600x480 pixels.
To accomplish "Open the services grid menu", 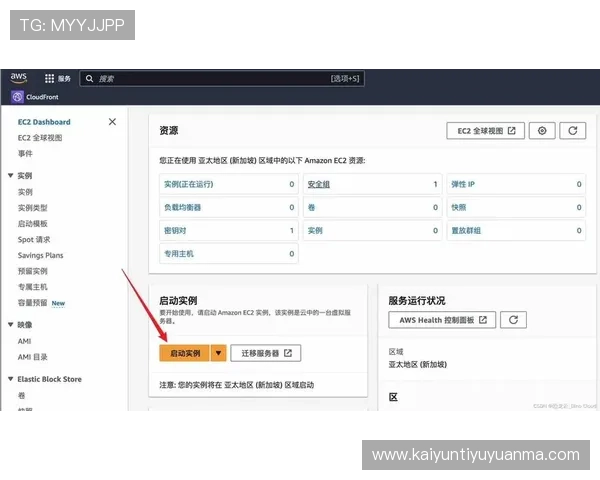I will tap(49, 78).
